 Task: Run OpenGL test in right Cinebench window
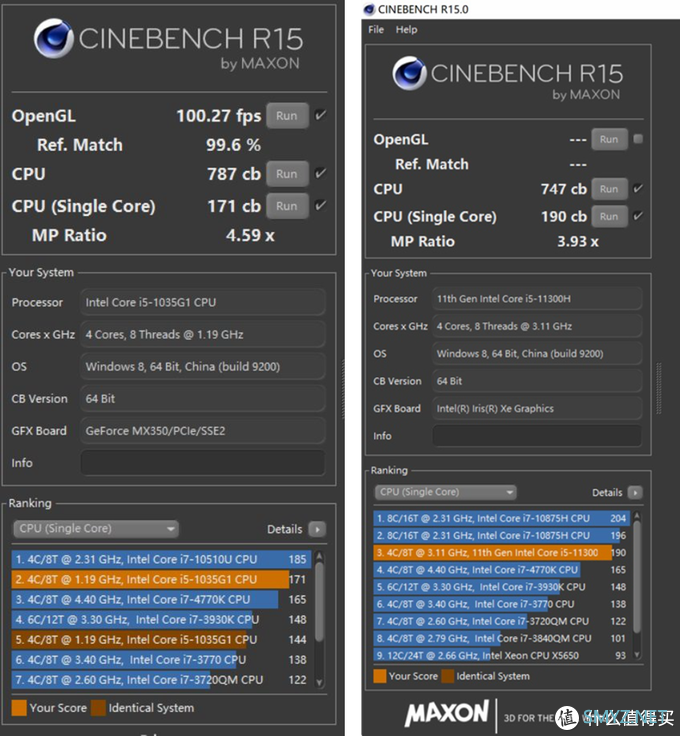coord(609,139)
